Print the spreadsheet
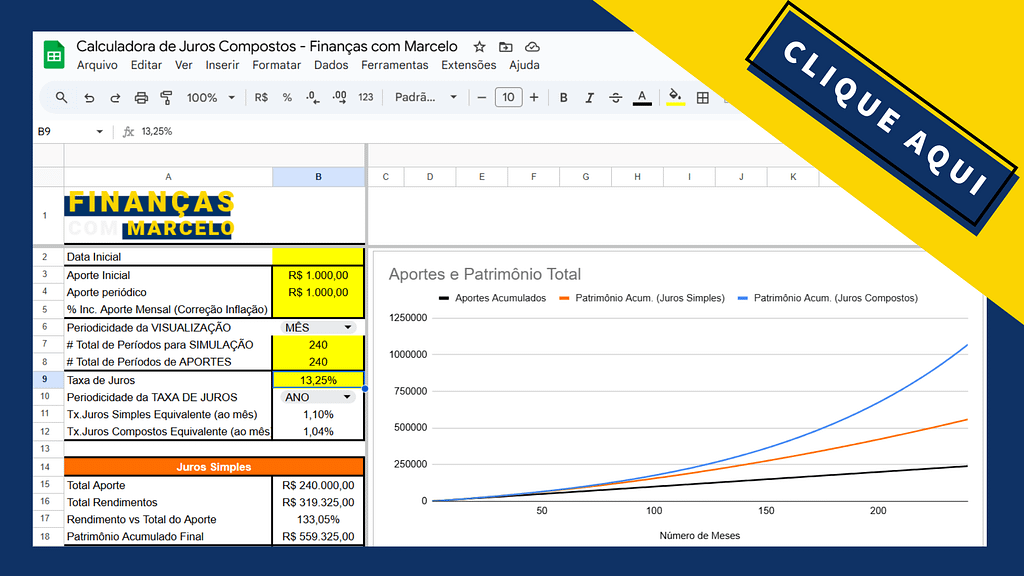Image resolution: width=1024 pixels, height=576 pixels. tap(141, 98)
